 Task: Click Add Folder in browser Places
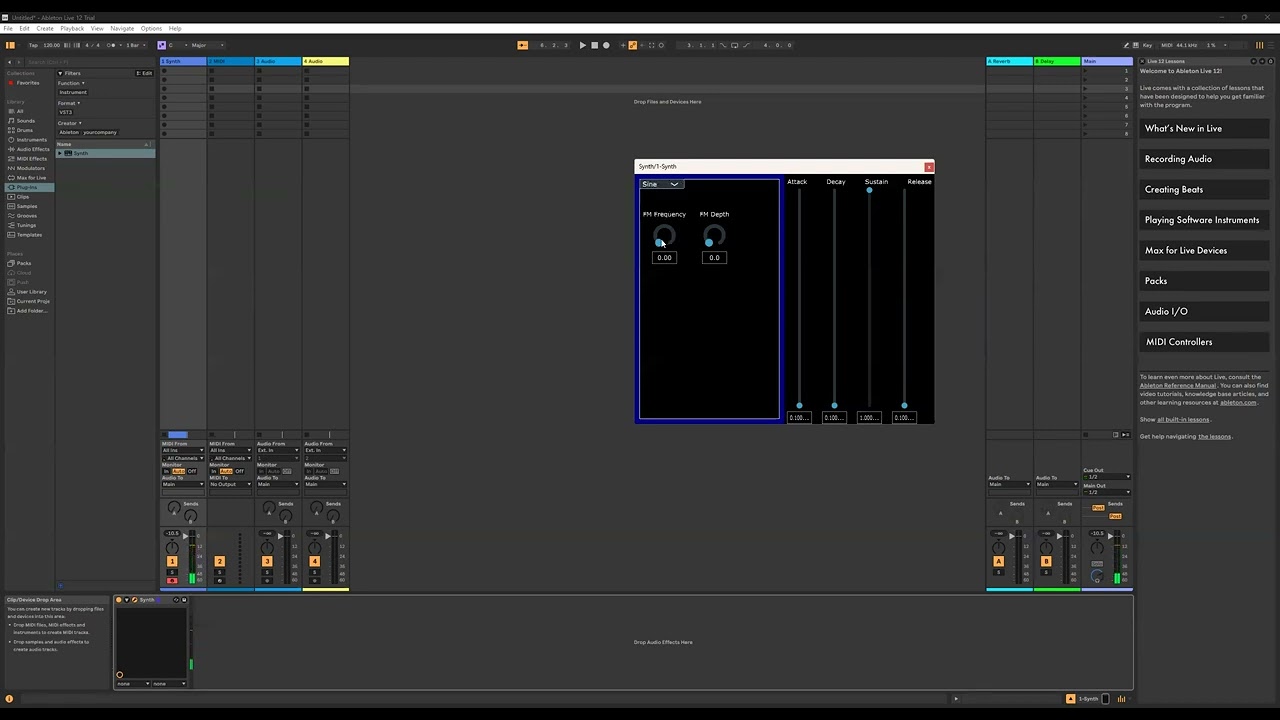point(31,311)
